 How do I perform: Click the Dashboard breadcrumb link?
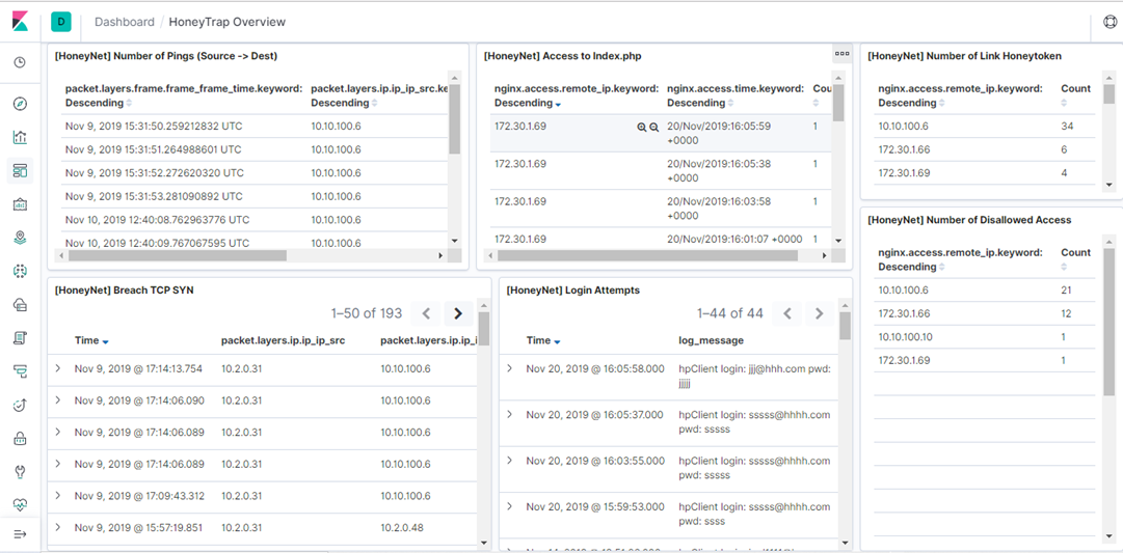pyautogui.click(x=124, y=22)
